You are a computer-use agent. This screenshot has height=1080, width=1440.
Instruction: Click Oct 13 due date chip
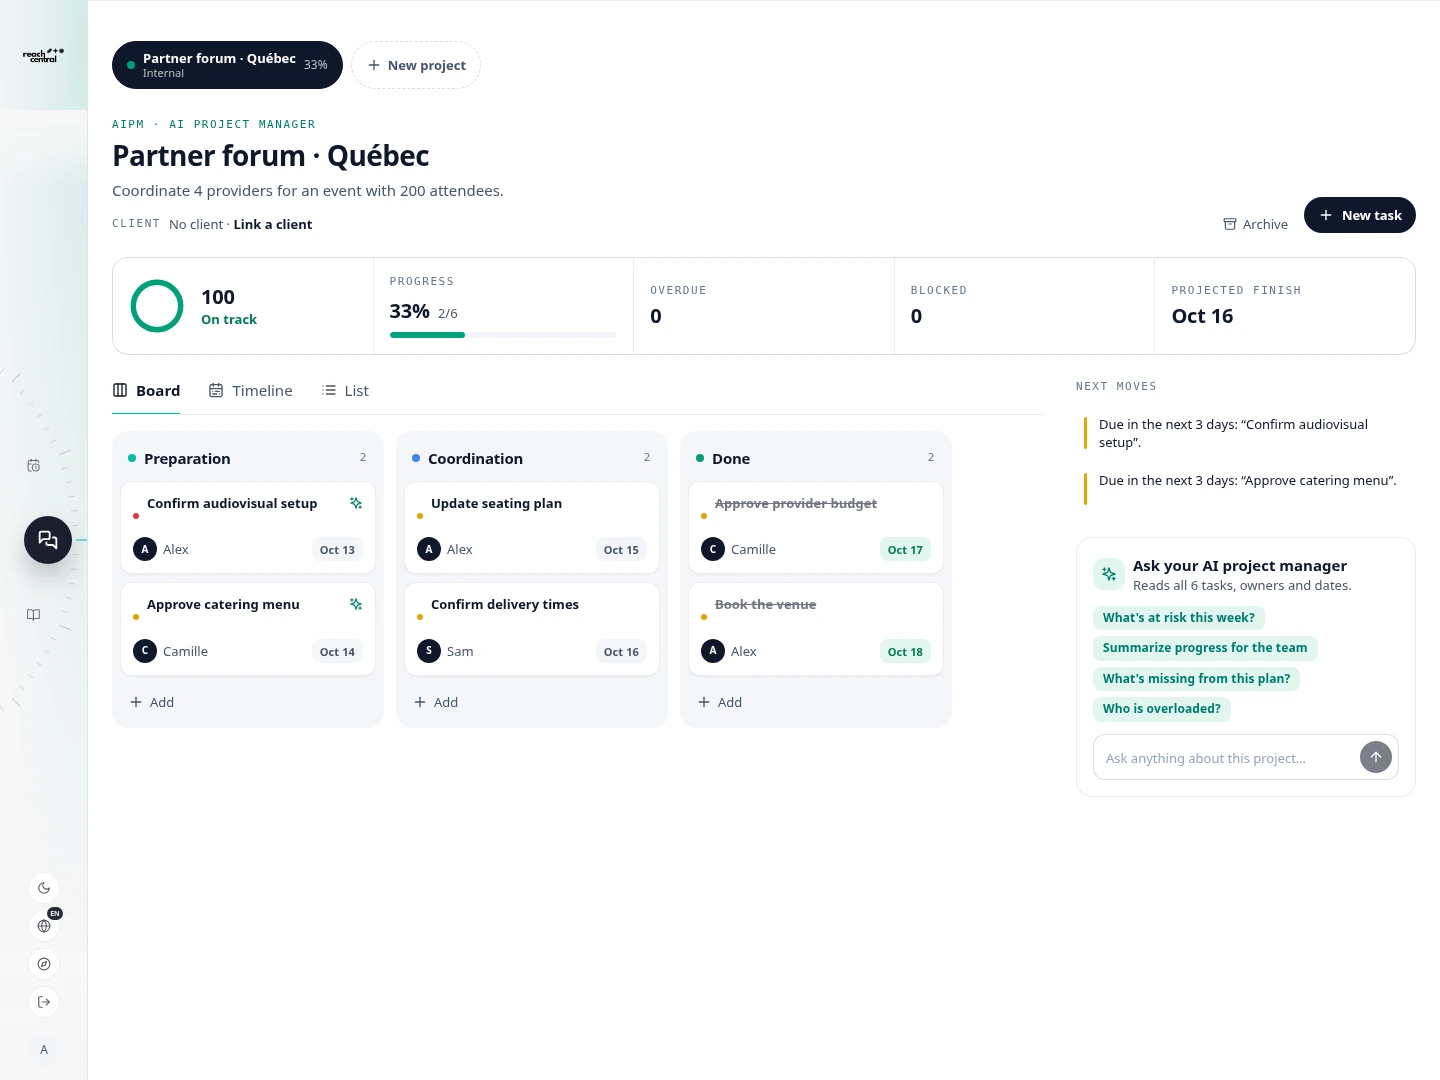(x=337, y=550)
